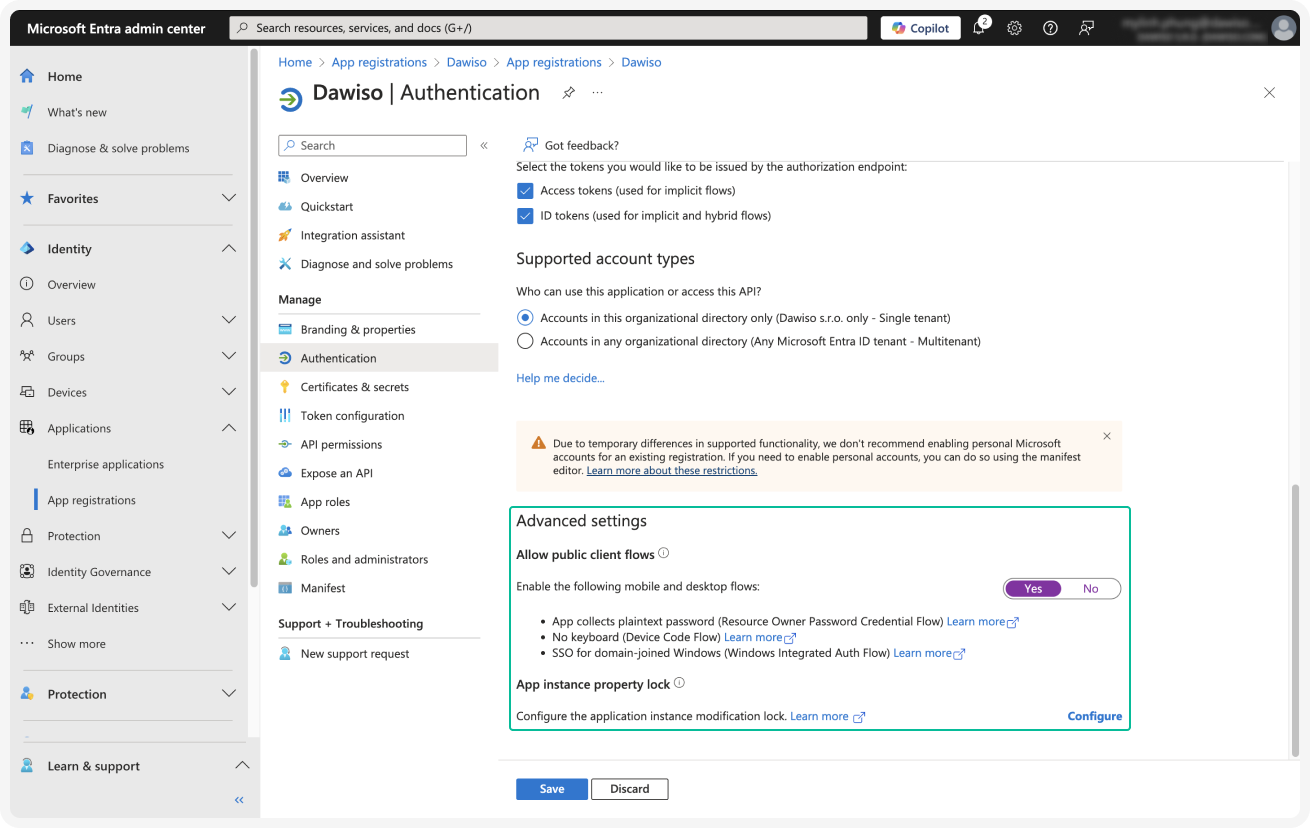The height and width of the screenshot is (828, 1310).
Task: Open the more options ellipsis by title
Action: (597, 93)
